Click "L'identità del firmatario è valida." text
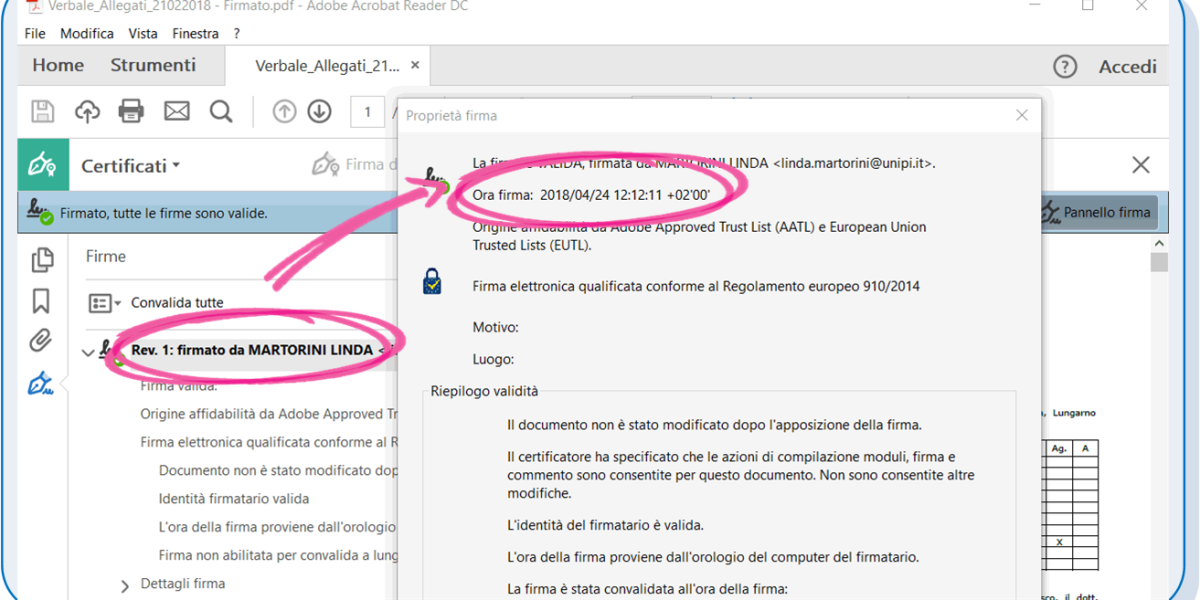 point(606,524)
